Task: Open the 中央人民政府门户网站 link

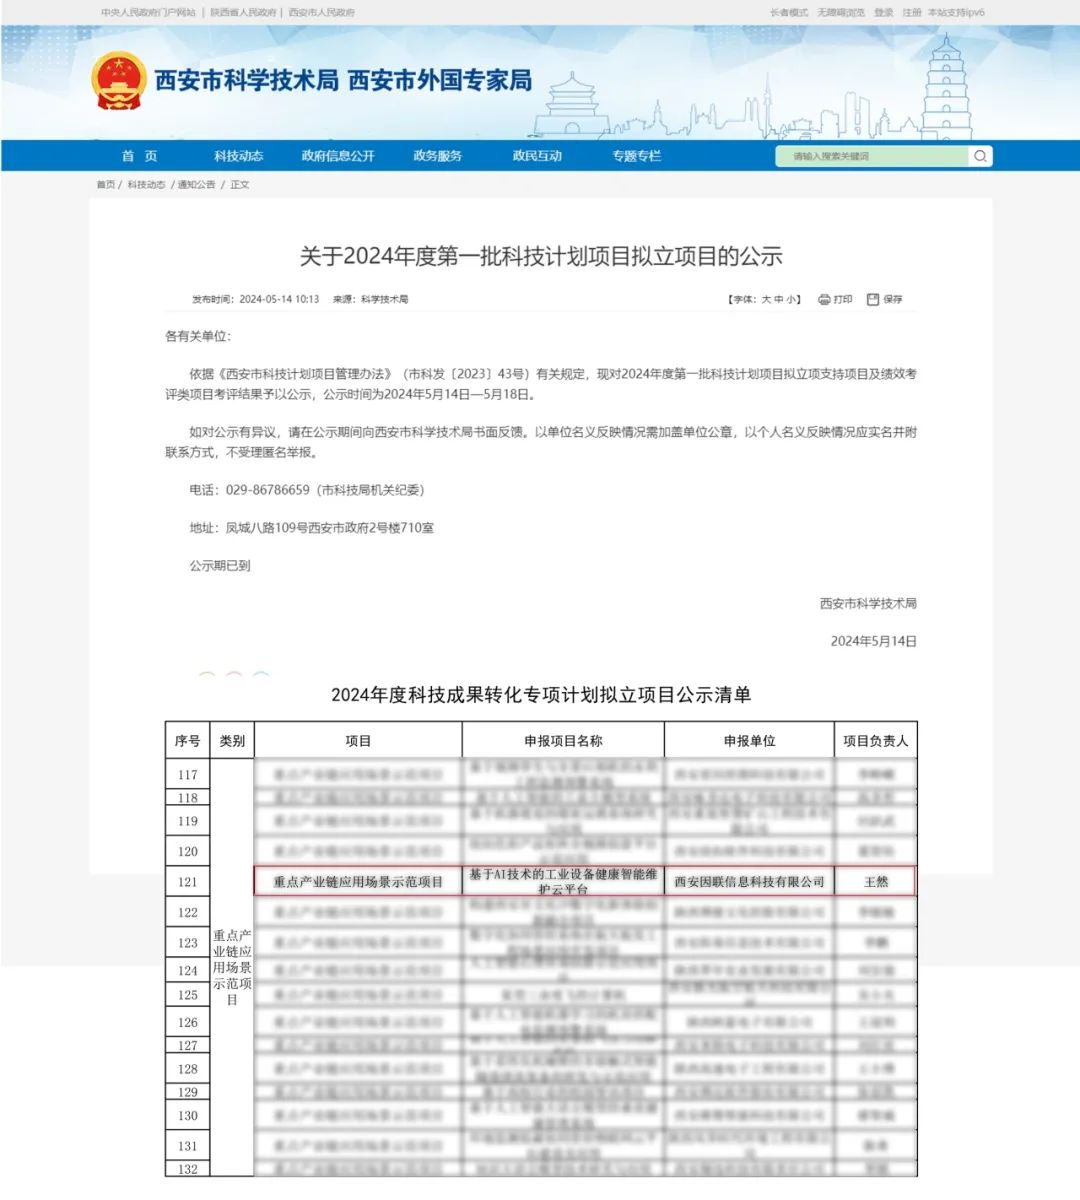Action: pyautogui.click(x=148, y=13)
